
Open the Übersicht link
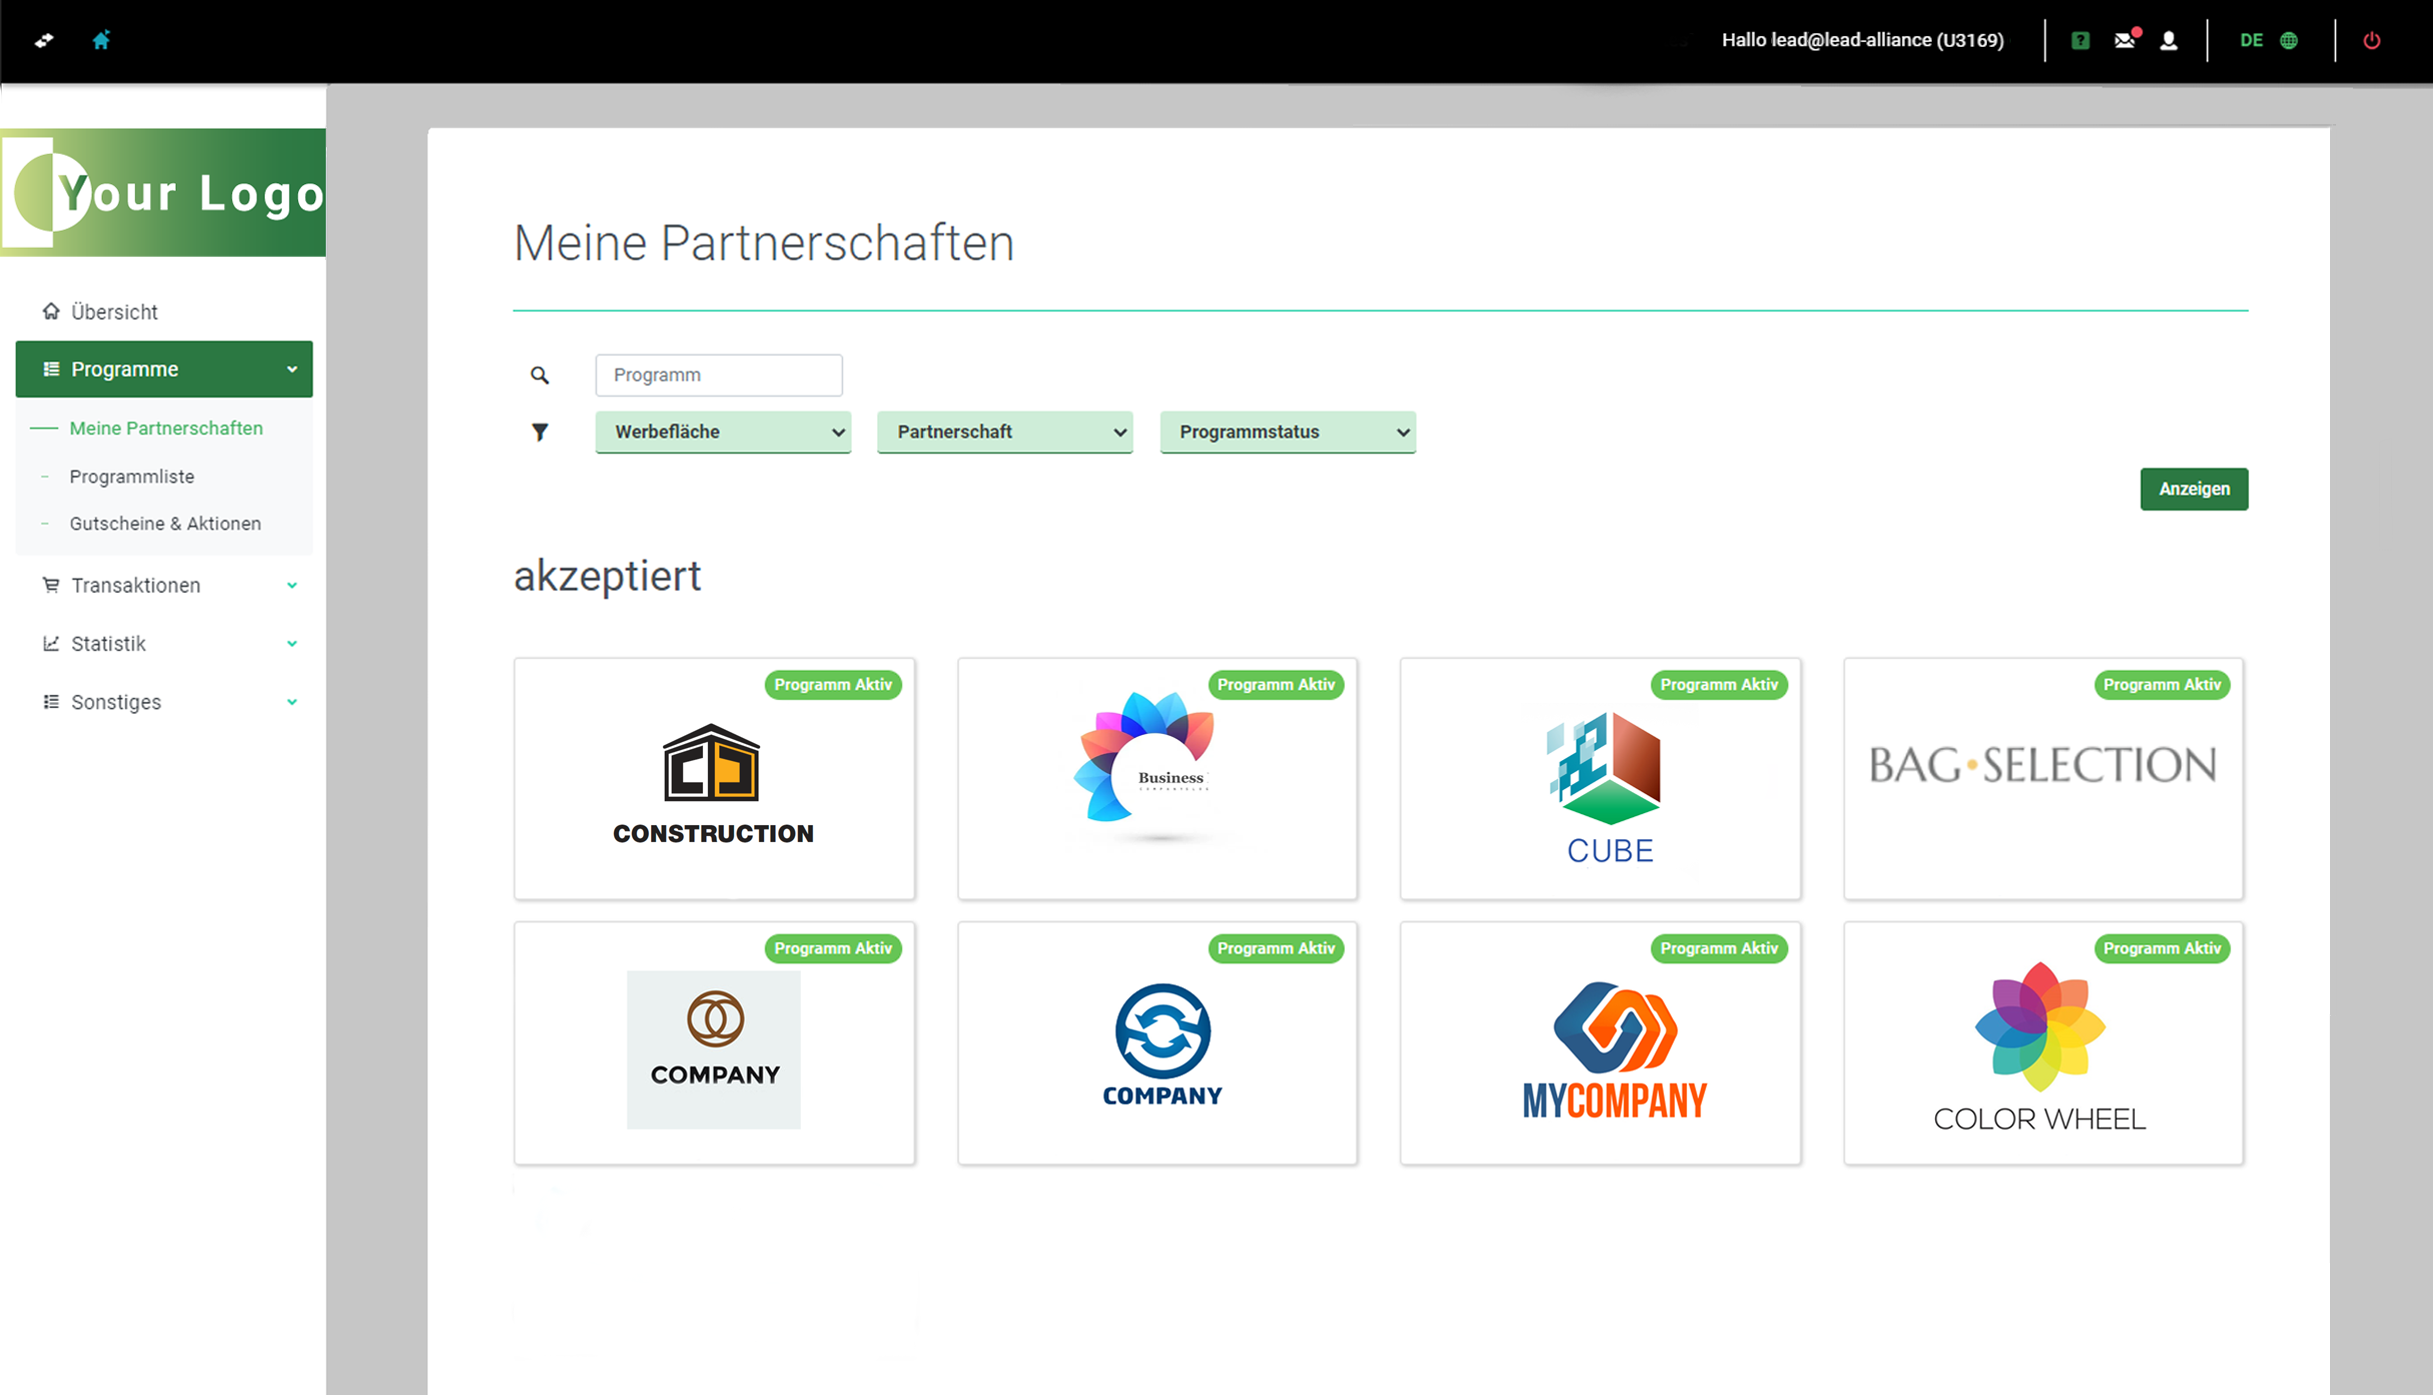pos(114,312)
